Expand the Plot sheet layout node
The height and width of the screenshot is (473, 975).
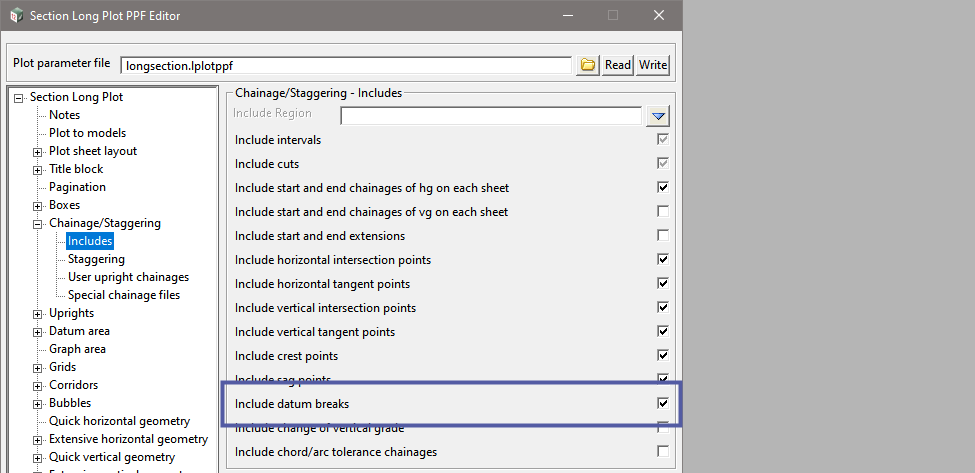(38, 152)
